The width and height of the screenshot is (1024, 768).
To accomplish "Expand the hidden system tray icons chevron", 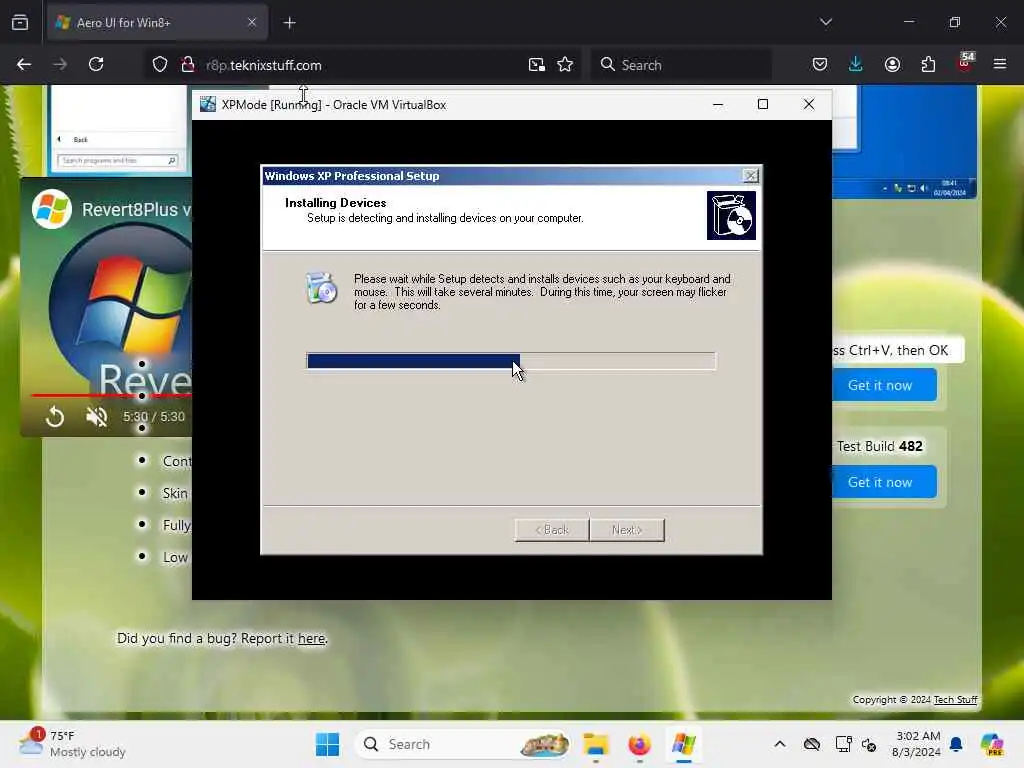I will pos(780,744).
